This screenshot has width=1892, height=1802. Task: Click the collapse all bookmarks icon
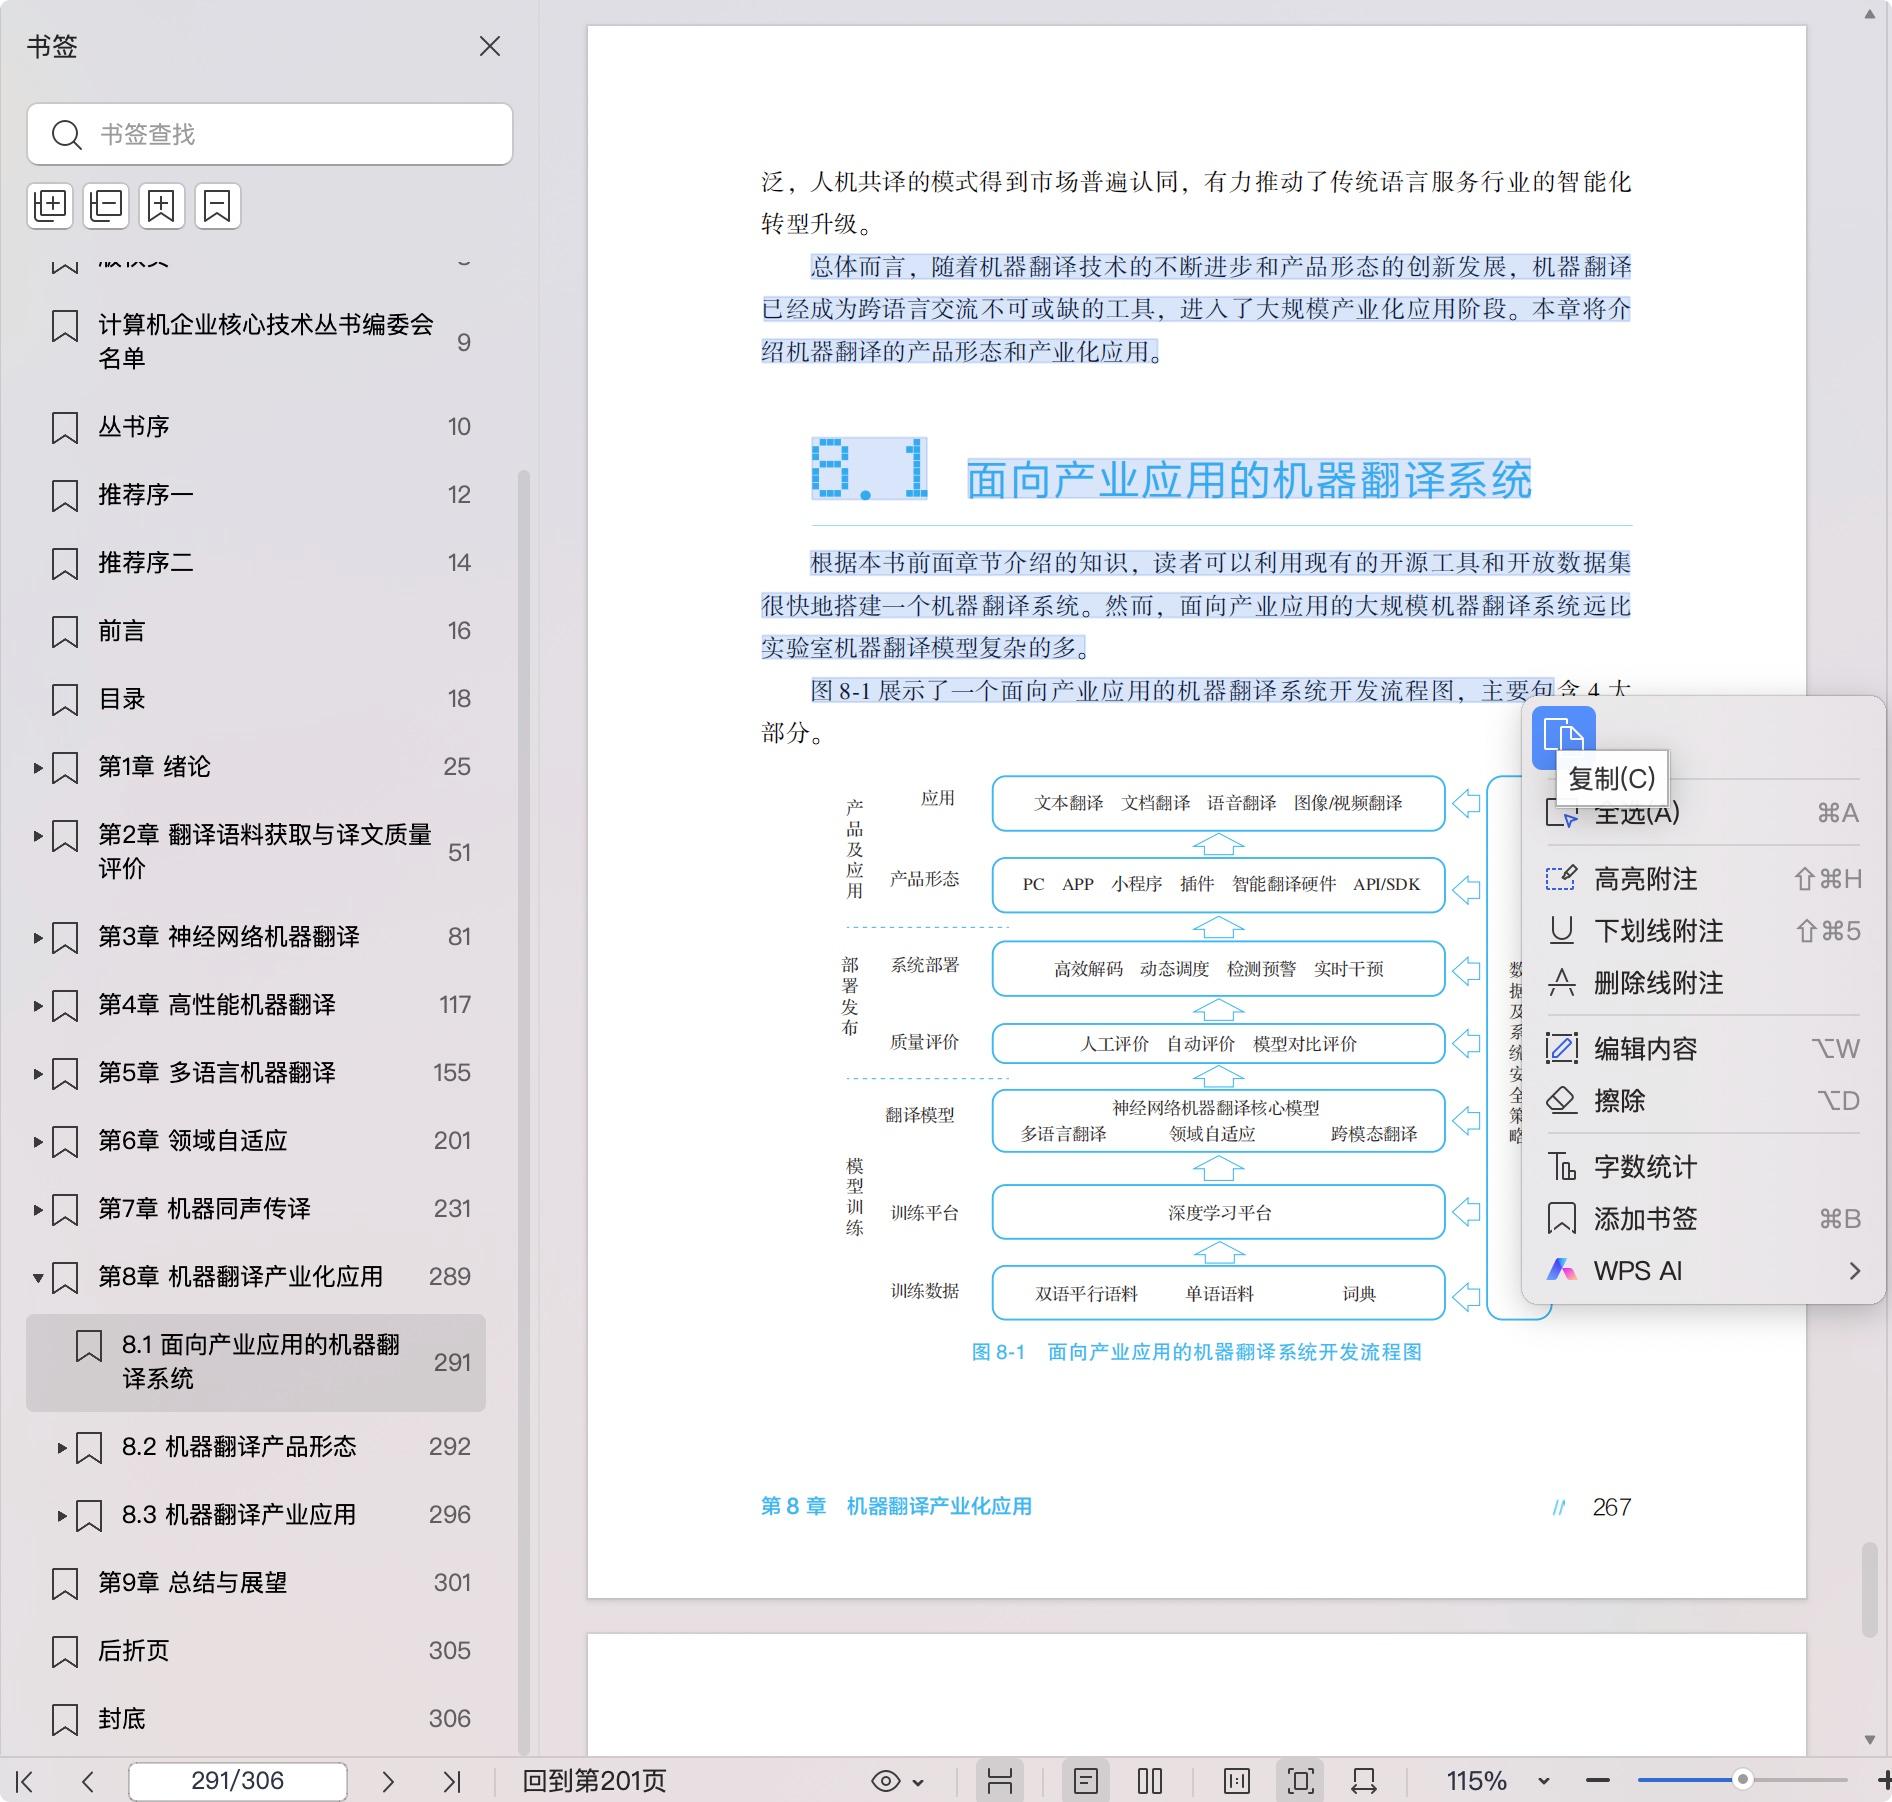pyautogui.click(x=106, y=206)
